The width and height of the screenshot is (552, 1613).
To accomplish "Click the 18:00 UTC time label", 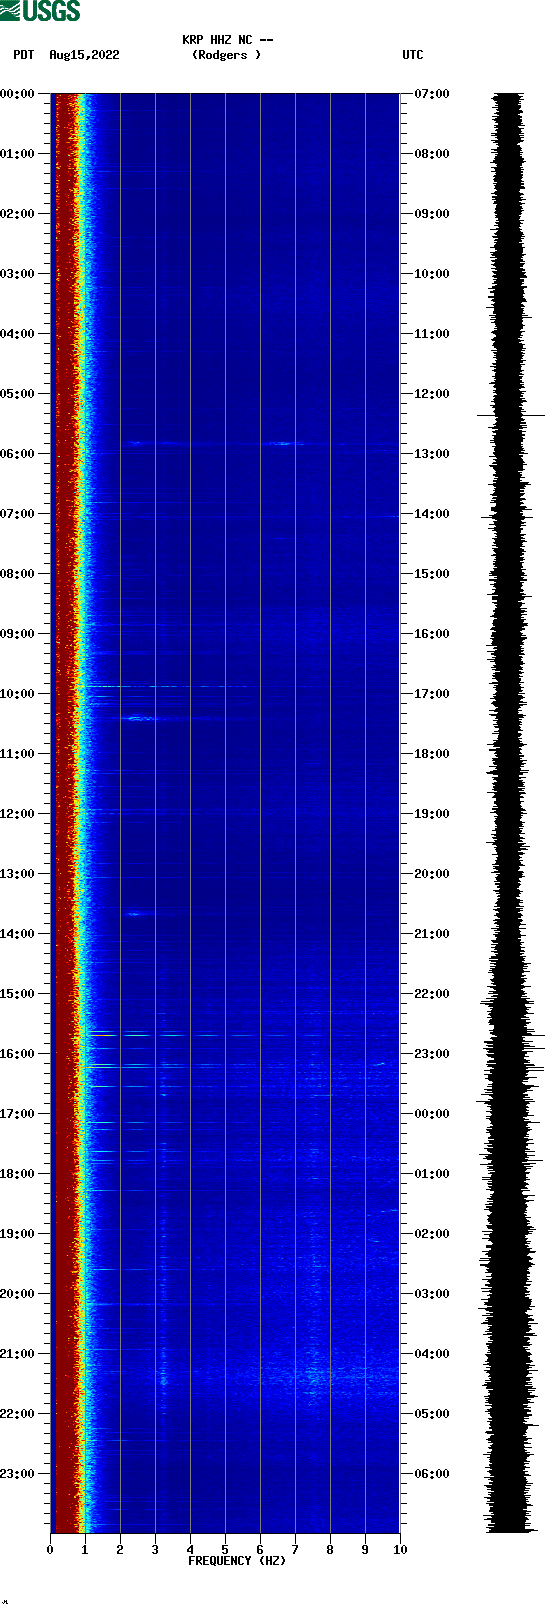I will (432, 754).
